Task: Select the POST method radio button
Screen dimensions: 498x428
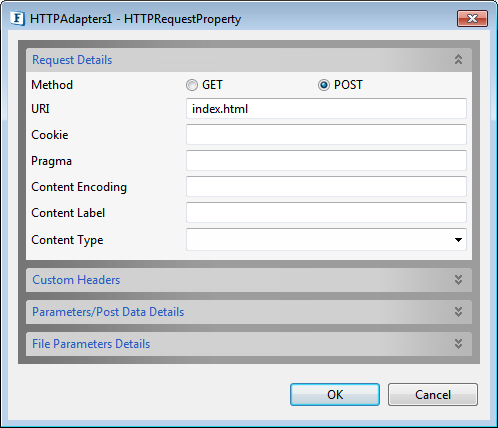Action: click(323, 85)
